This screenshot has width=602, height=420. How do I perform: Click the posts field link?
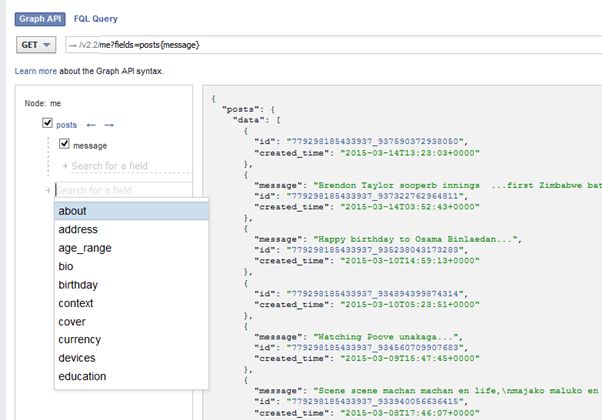66,124
